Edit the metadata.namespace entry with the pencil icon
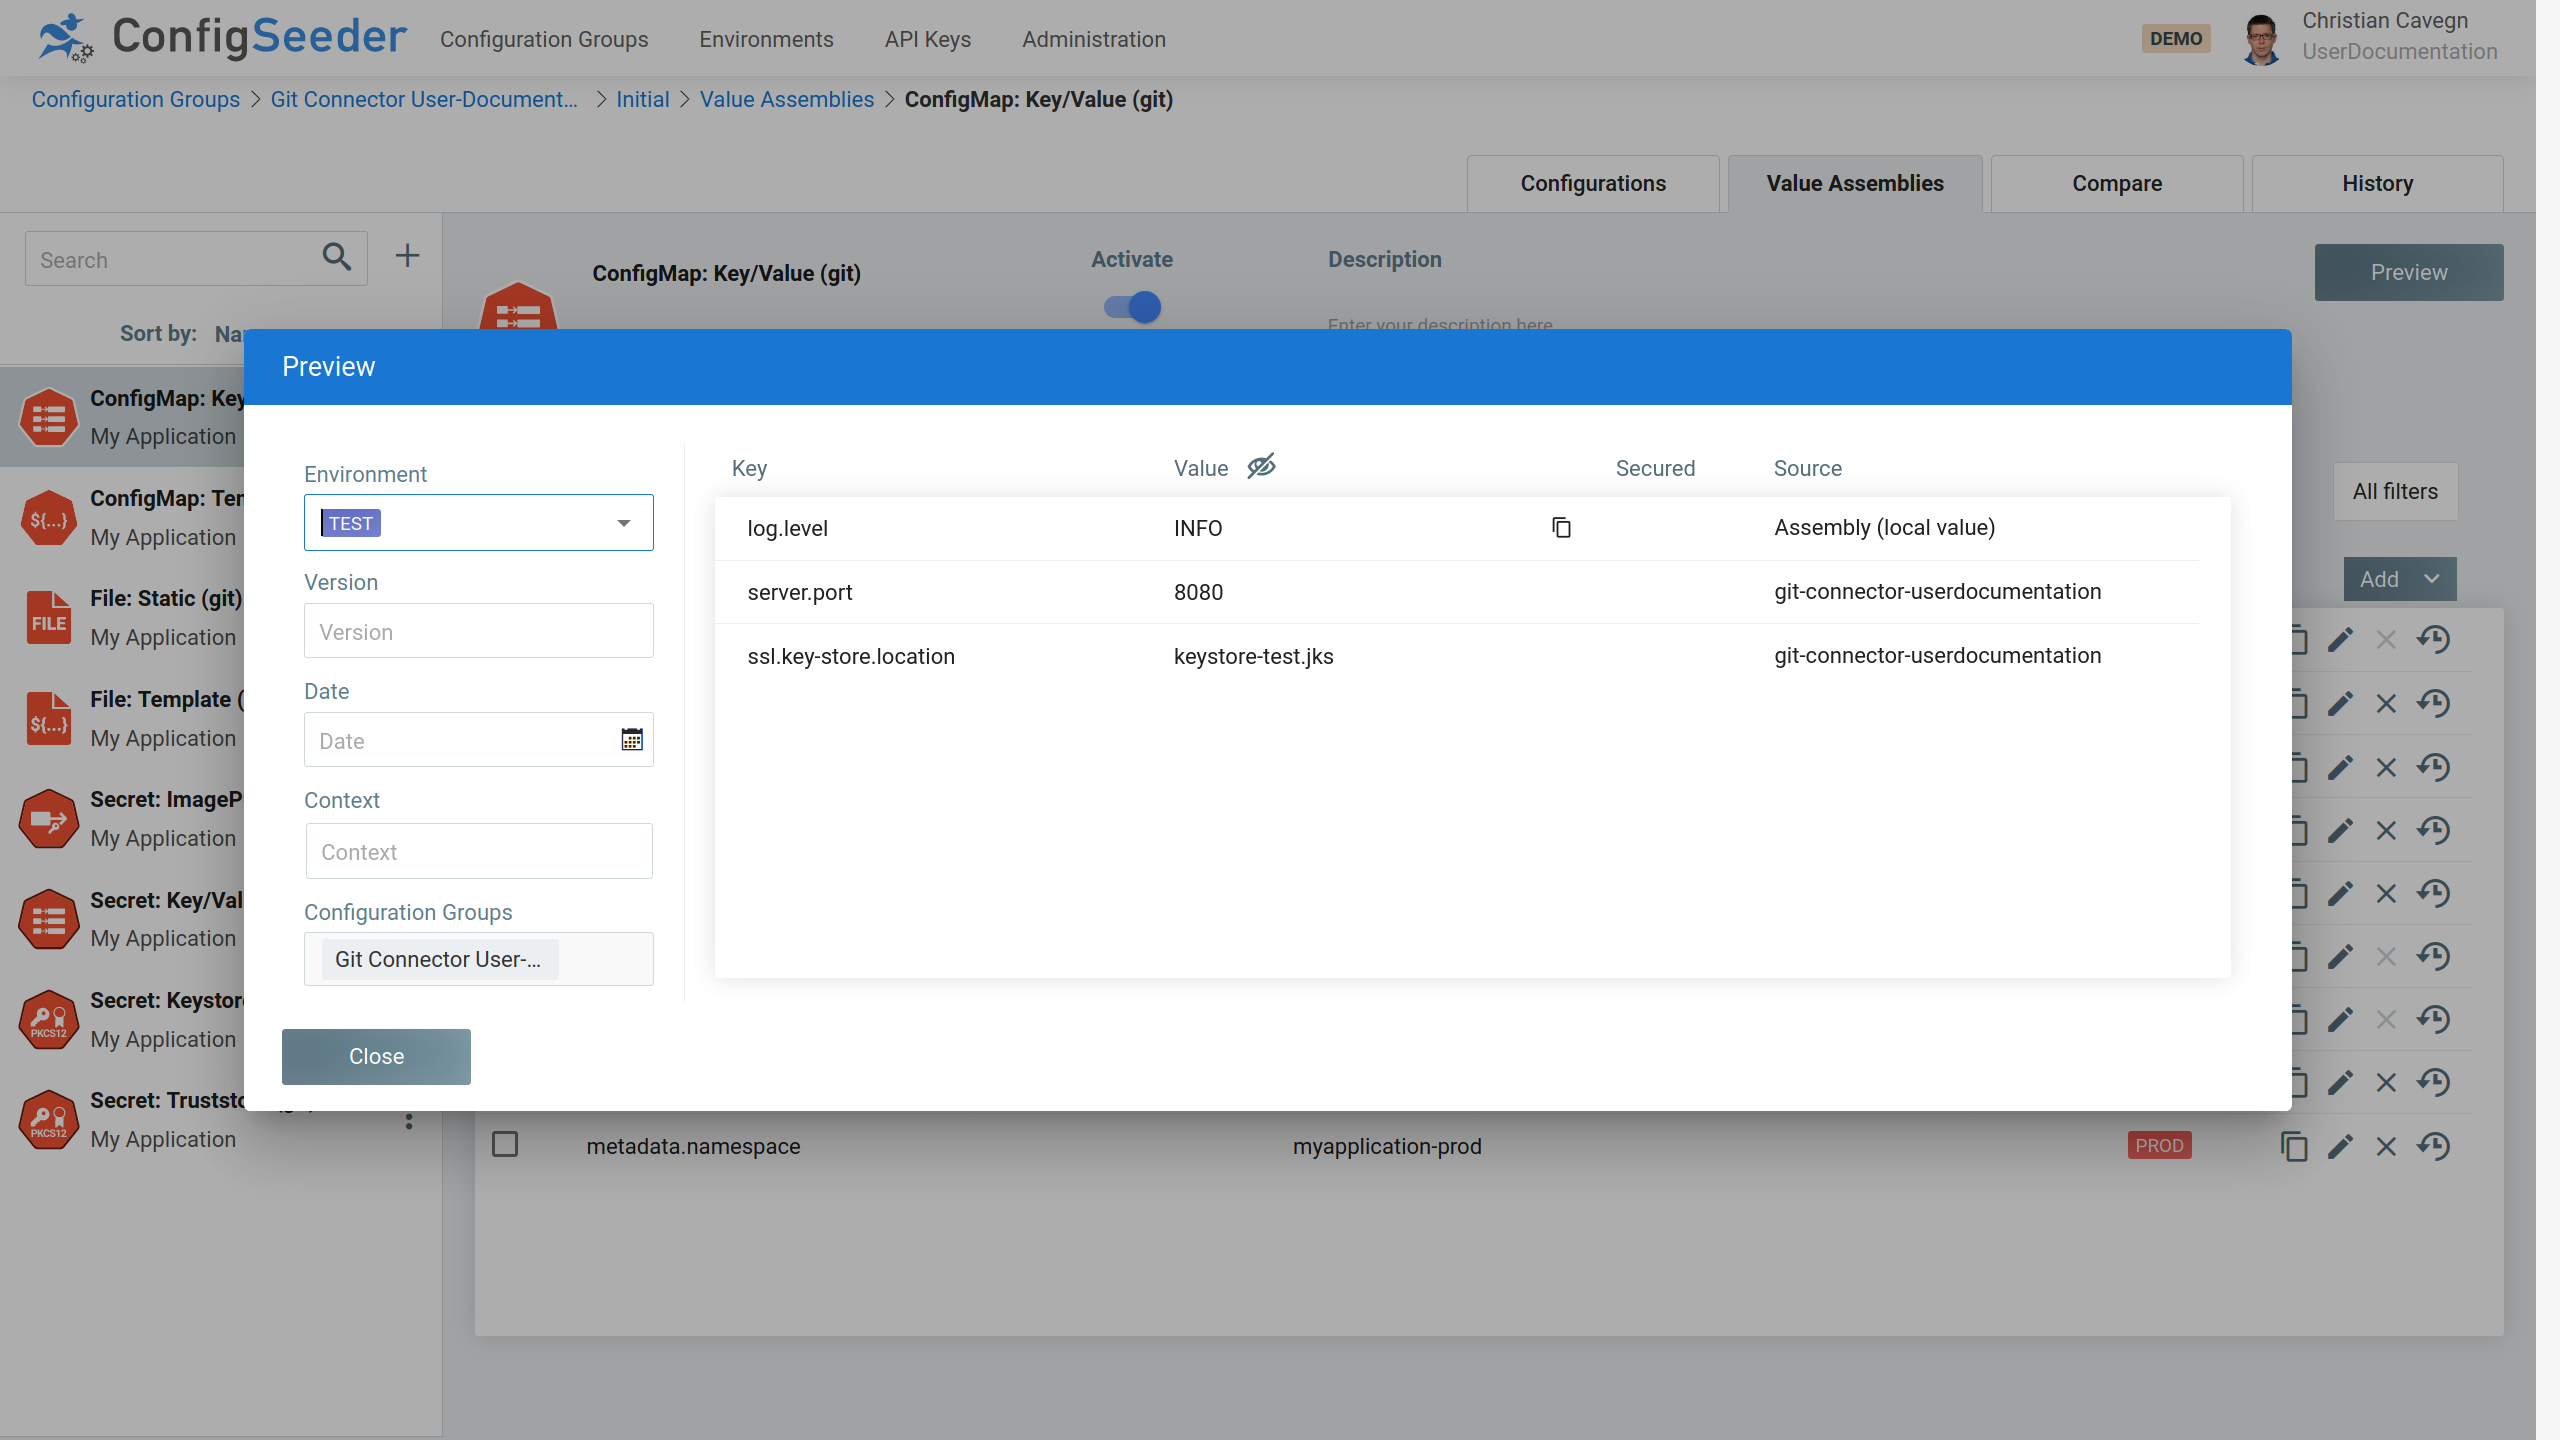This screenshot has height=1440, width=2560. pos(2341,1146)
